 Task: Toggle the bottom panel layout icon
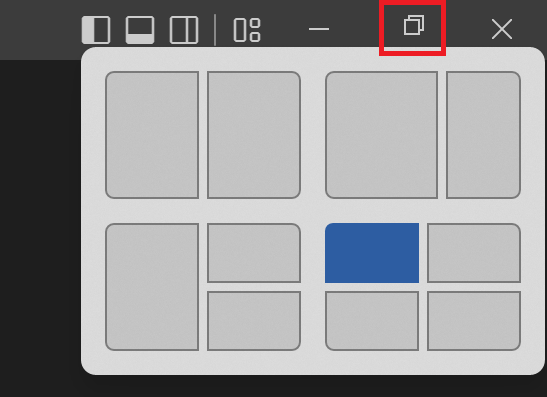point(140,30)
